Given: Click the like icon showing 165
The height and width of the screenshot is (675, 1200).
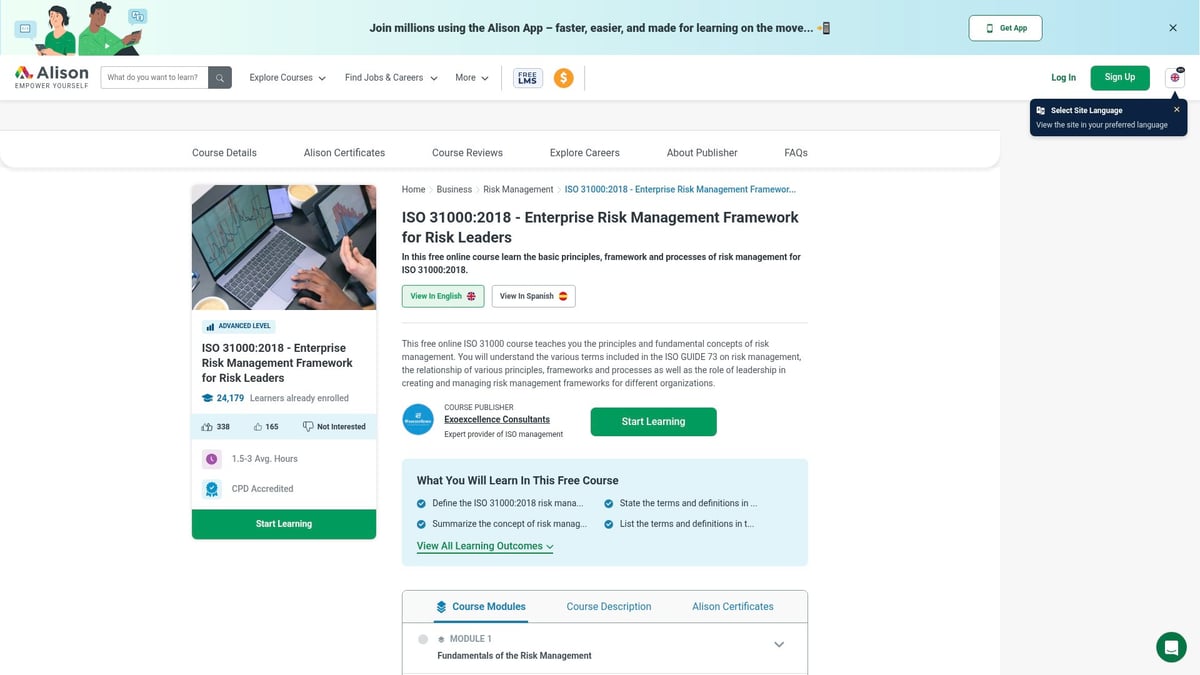Looking at the screenshot, I should 258,427.
